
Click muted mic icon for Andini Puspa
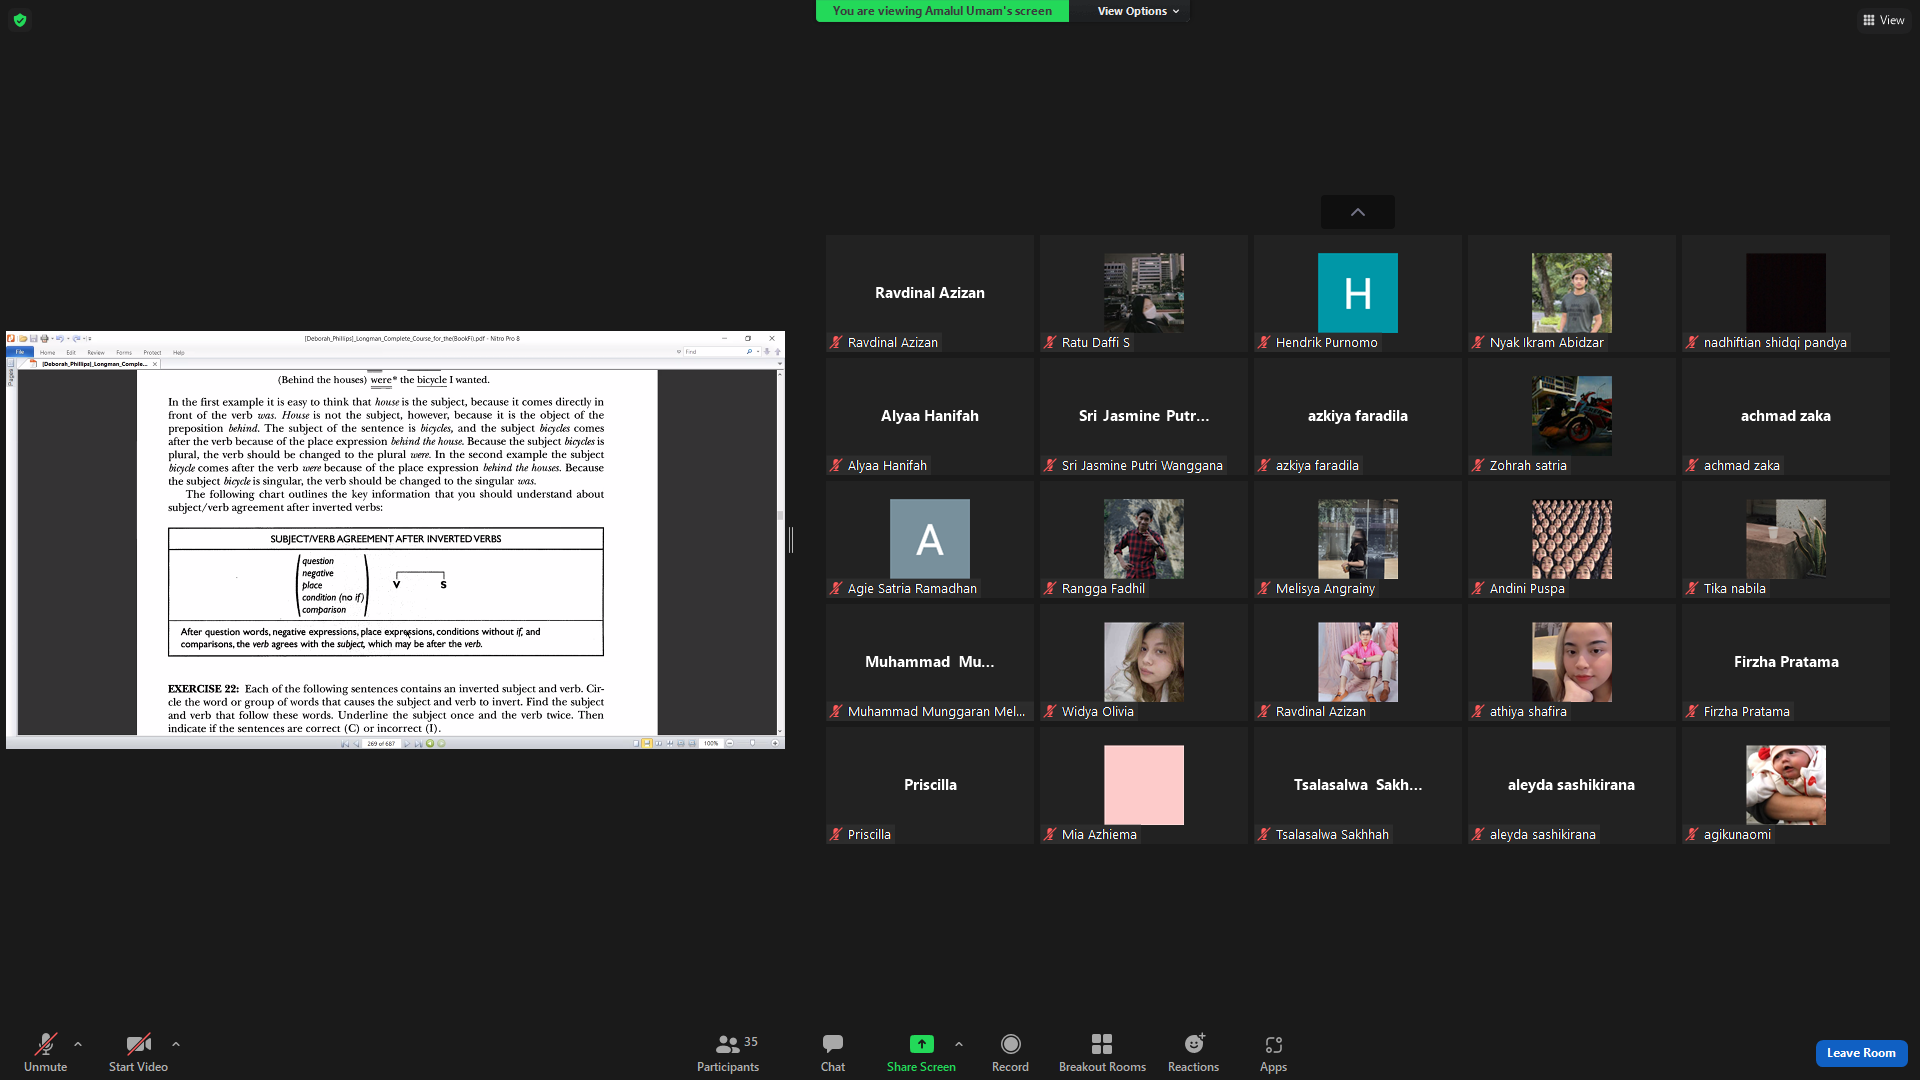pyautogui.click(x=1478, y=588)
